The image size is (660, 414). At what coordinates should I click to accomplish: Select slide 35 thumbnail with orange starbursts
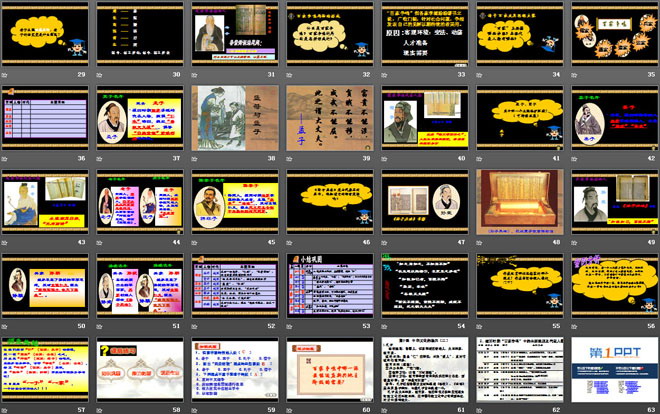tap(615, 34)
